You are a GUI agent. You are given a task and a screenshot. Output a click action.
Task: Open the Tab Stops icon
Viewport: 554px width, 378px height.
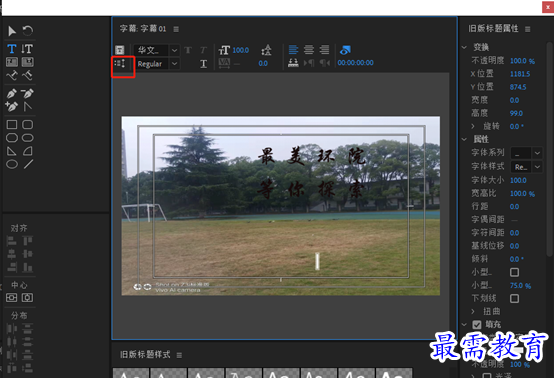293,63
